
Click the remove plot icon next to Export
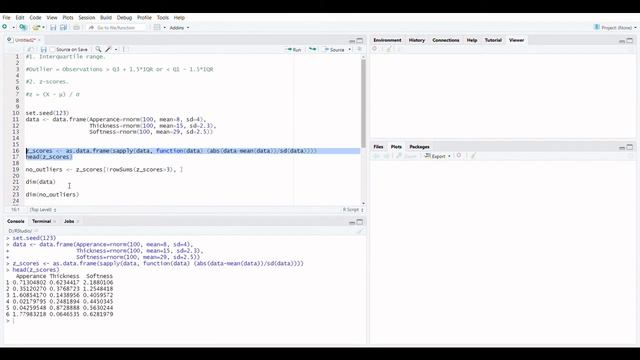coord(459,156)
